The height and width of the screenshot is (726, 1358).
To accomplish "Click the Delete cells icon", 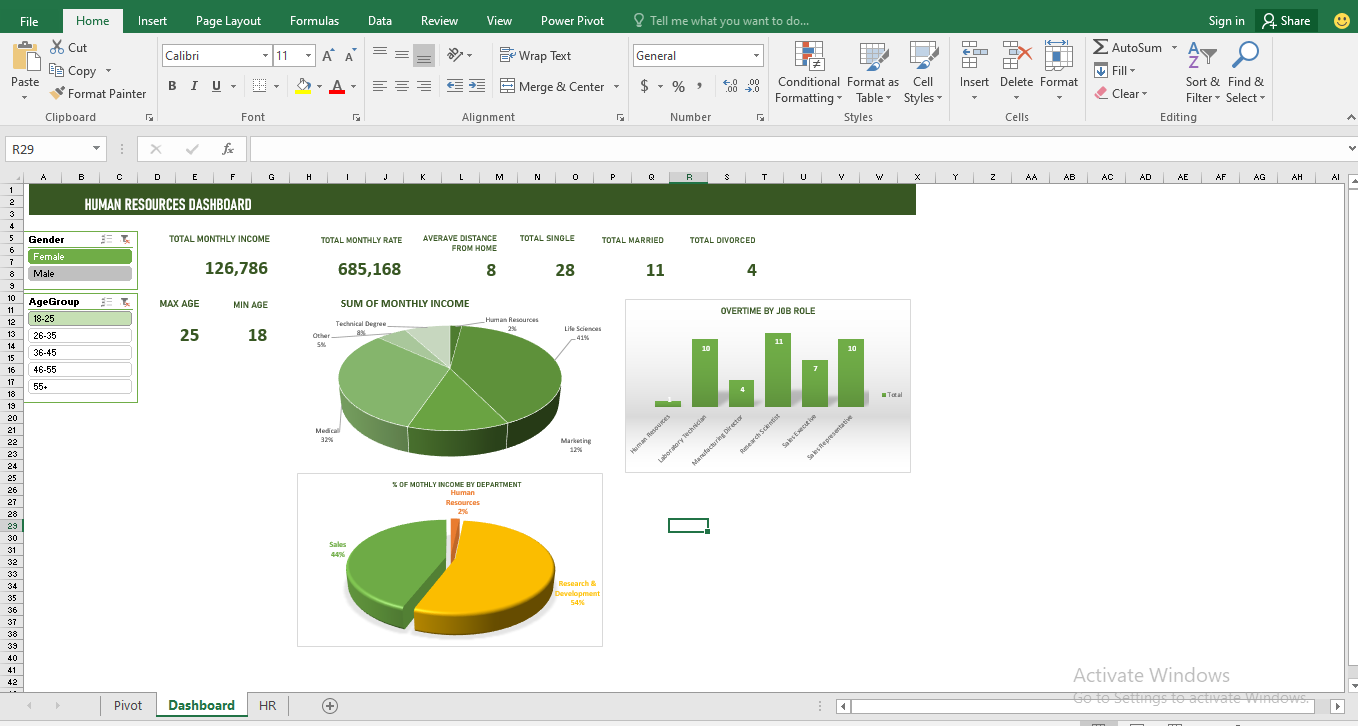I will click(1016, 56).
